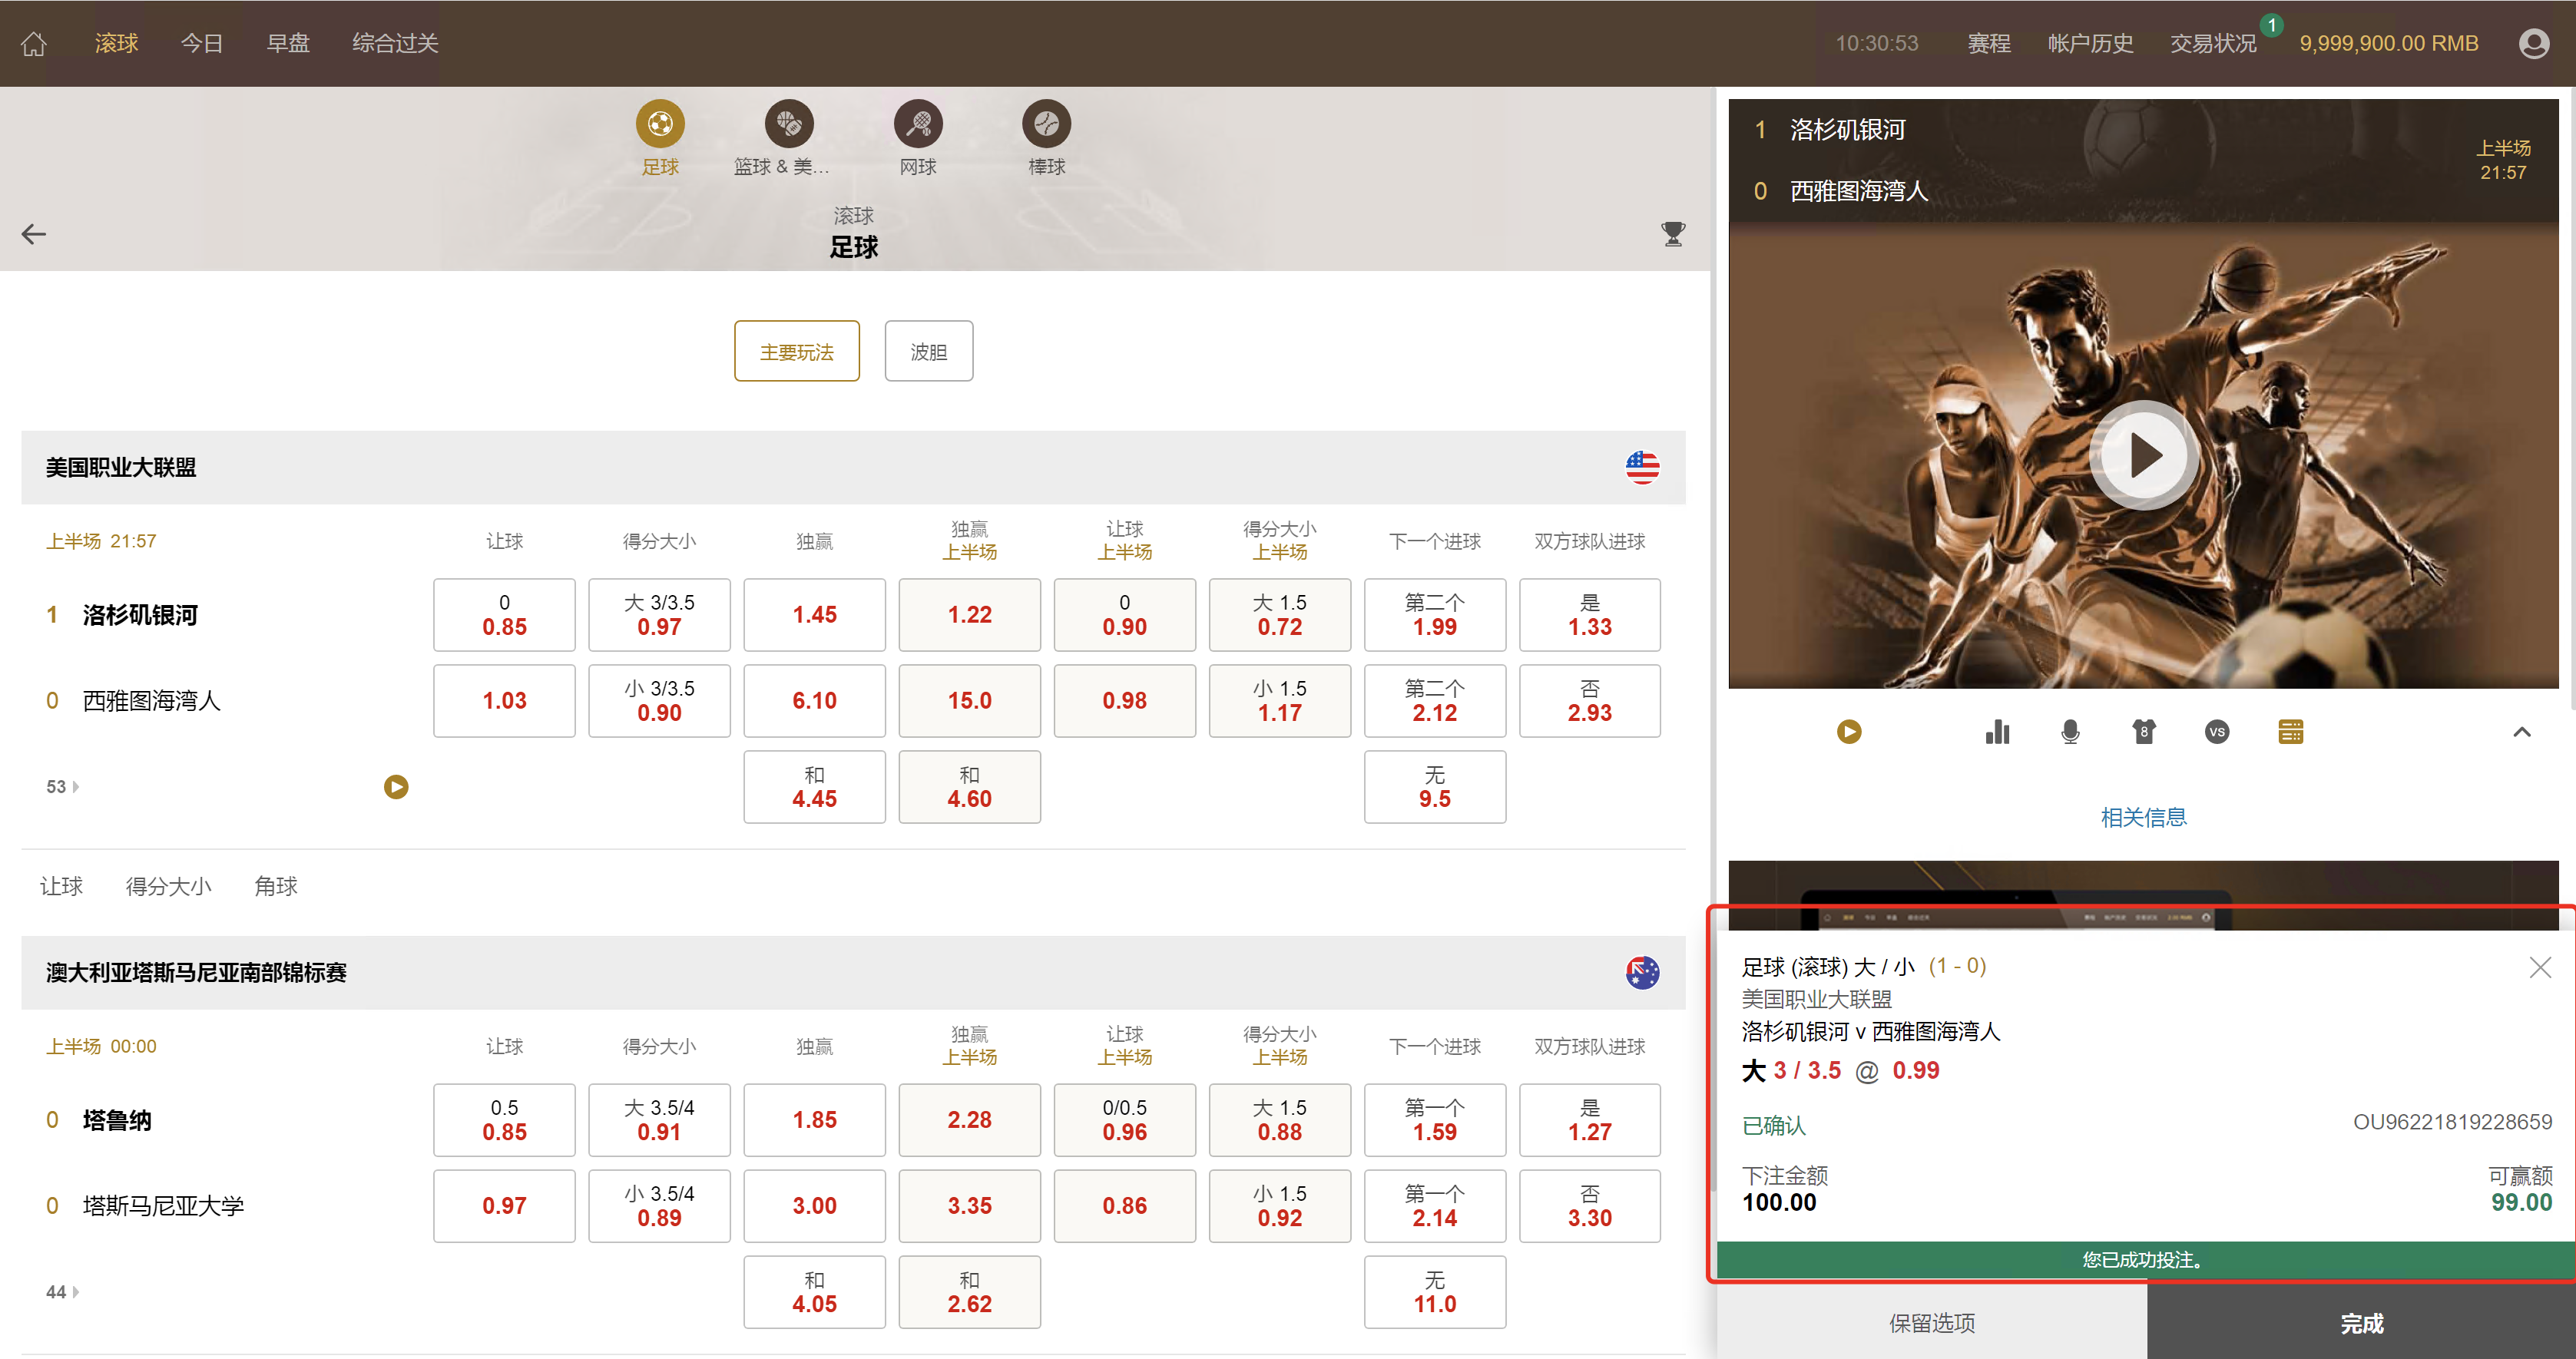Open the microphone commentary icon below the video
This screenshot has width=2576, height=1359.
click(2070, 732)
